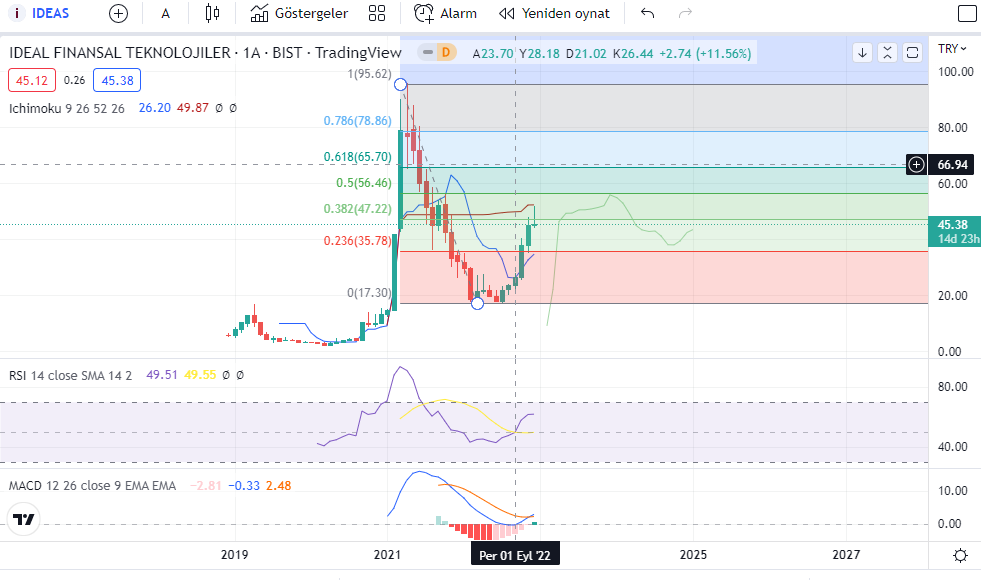Select the Fibonacci top anchor point near 1(95.62)
981x580 pixels.
click(x=400, y=84)
